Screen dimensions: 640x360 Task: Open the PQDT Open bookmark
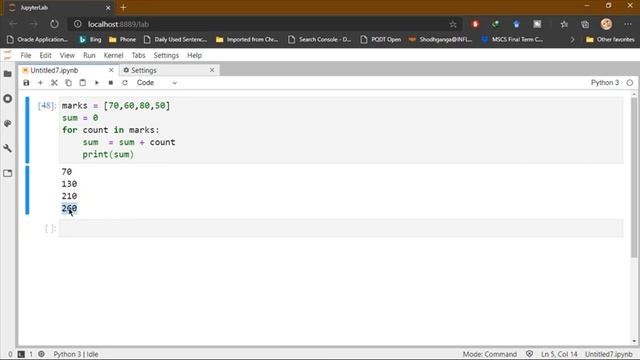click(x=381, y=40)
